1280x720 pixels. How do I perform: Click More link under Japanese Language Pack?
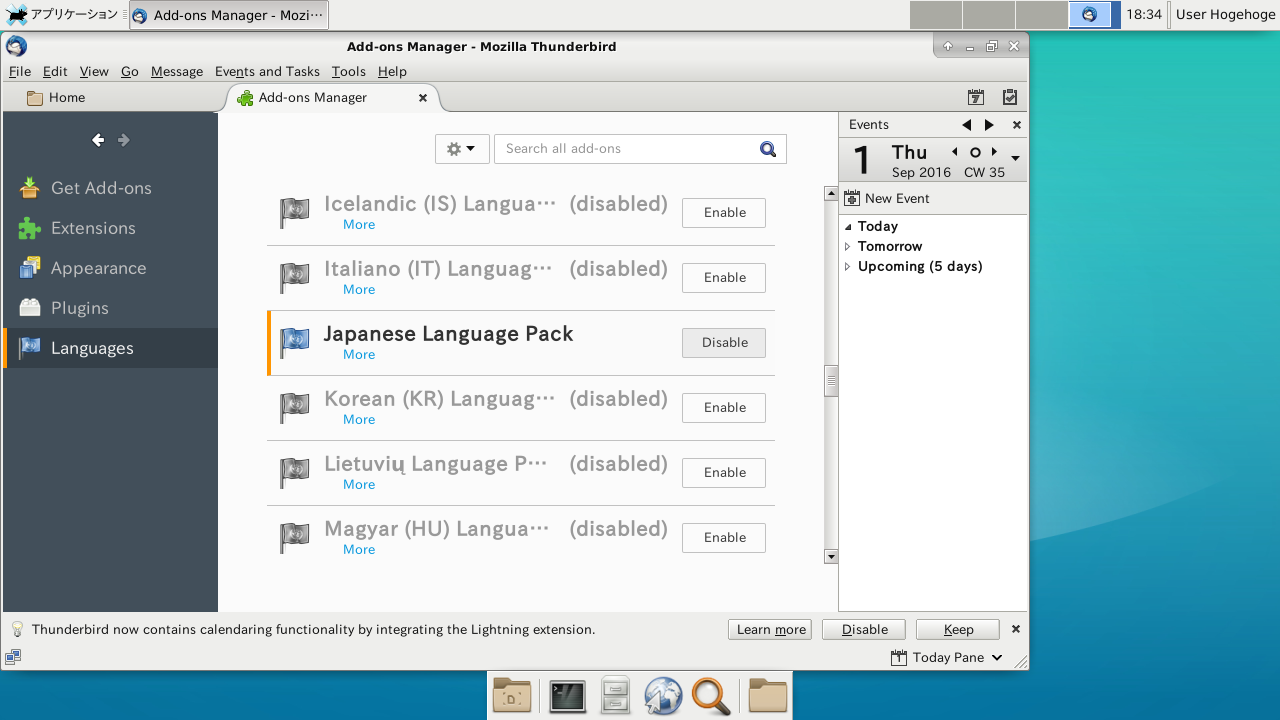[x=359, y=355]
